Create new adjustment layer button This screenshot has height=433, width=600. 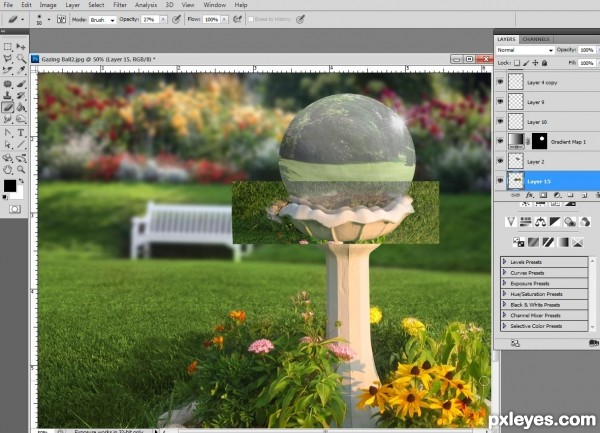pyautogui.click(x=557, y=195)
